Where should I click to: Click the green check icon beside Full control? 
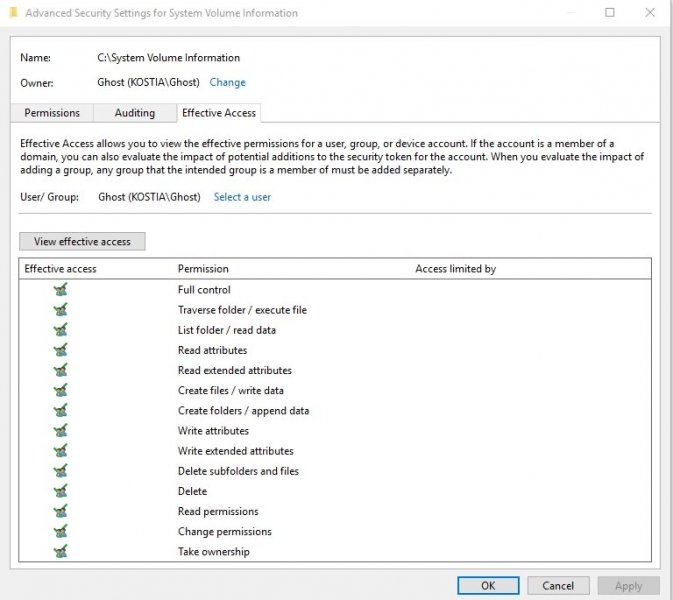(60, 290)
